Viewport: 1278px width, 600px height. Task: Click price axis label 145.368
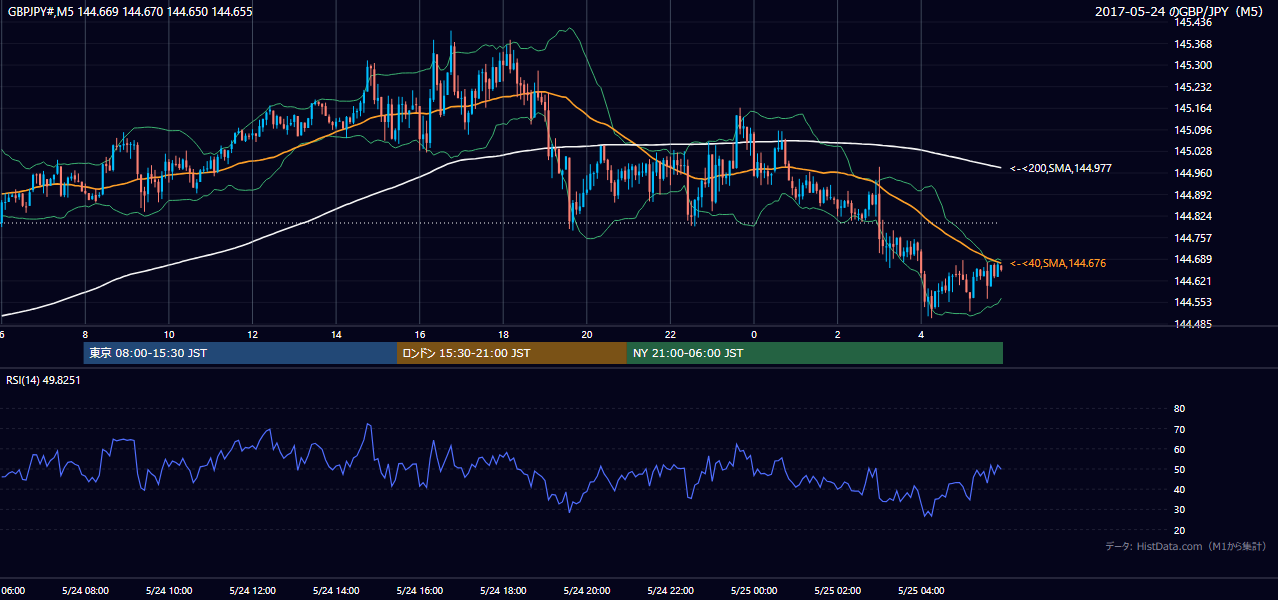click(1192, 44)
